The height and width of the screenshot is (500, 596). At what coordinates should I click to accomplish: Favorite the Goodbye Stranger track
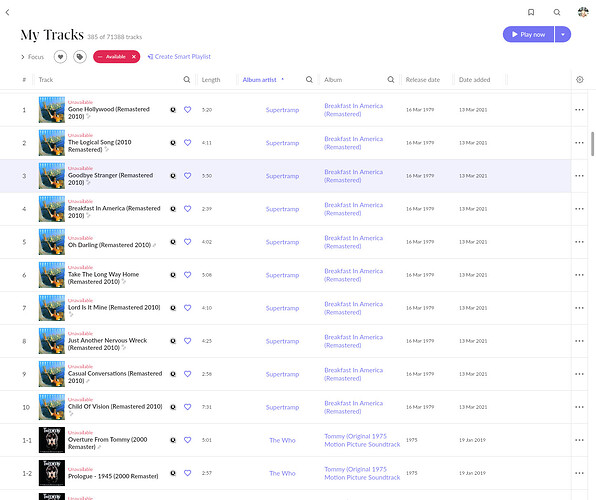click(187, 176)
